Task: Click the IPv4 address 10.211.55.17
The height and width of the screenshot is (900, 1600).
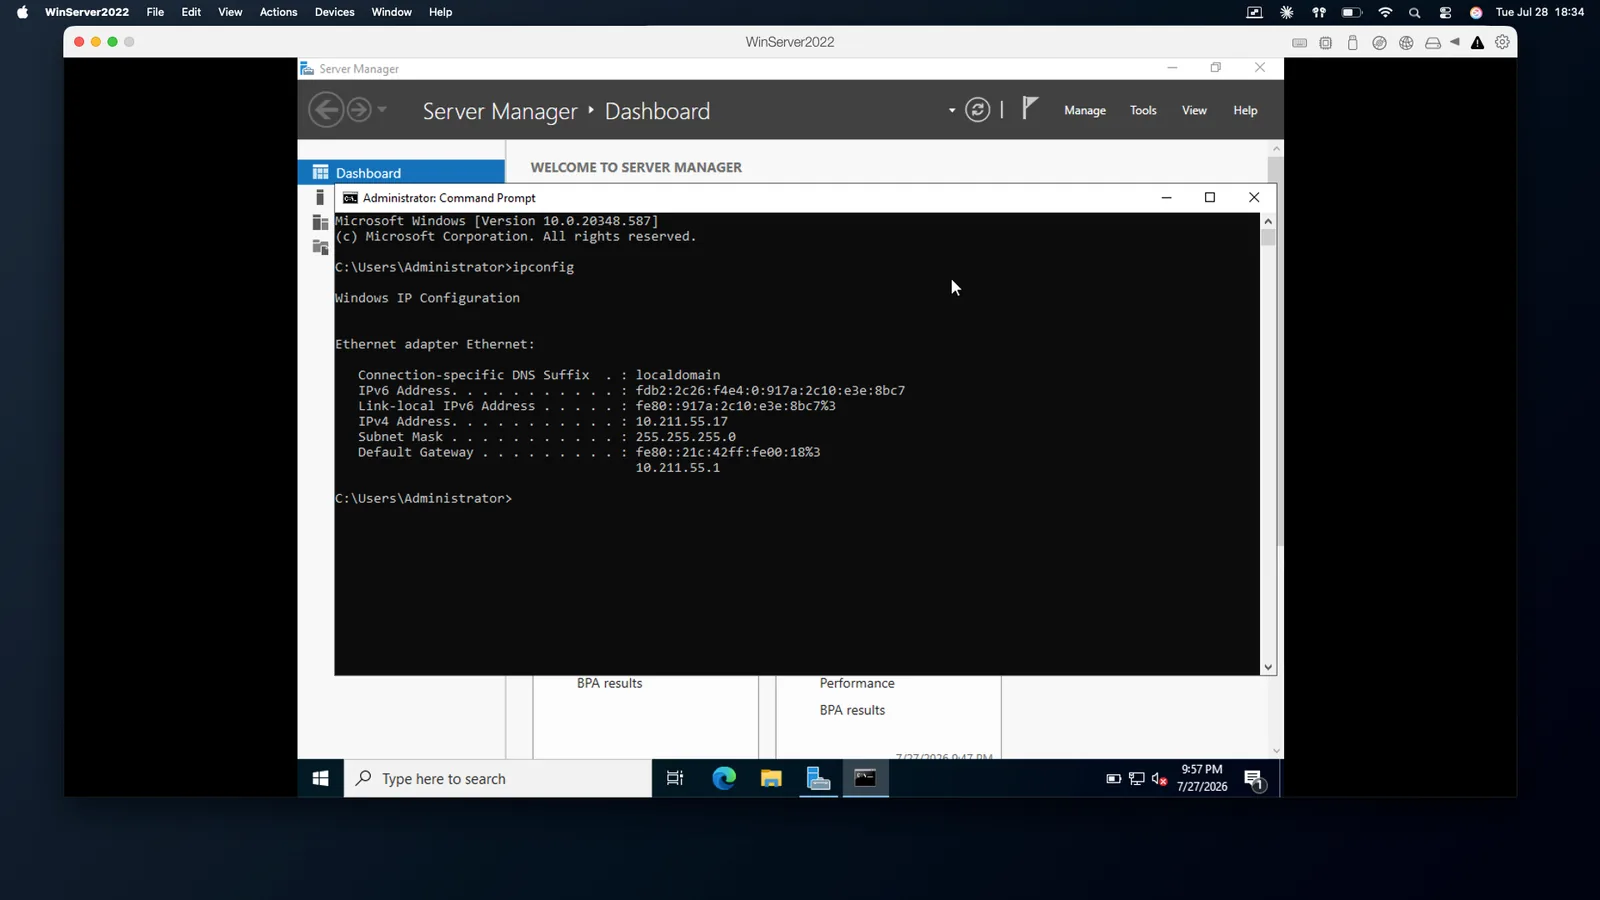Action: coord(681,421)
